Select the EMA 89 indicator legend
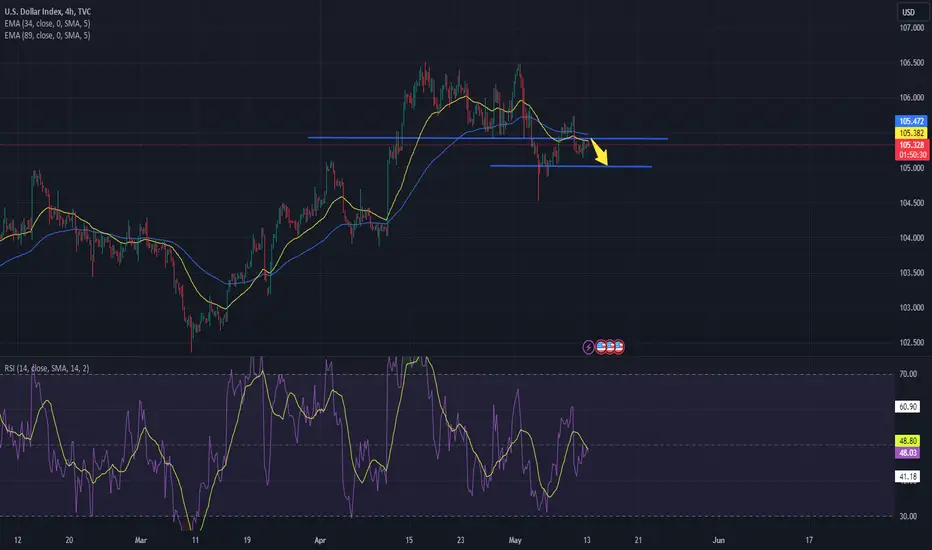Viewport: 932px width, 550px height. point(48,36)
